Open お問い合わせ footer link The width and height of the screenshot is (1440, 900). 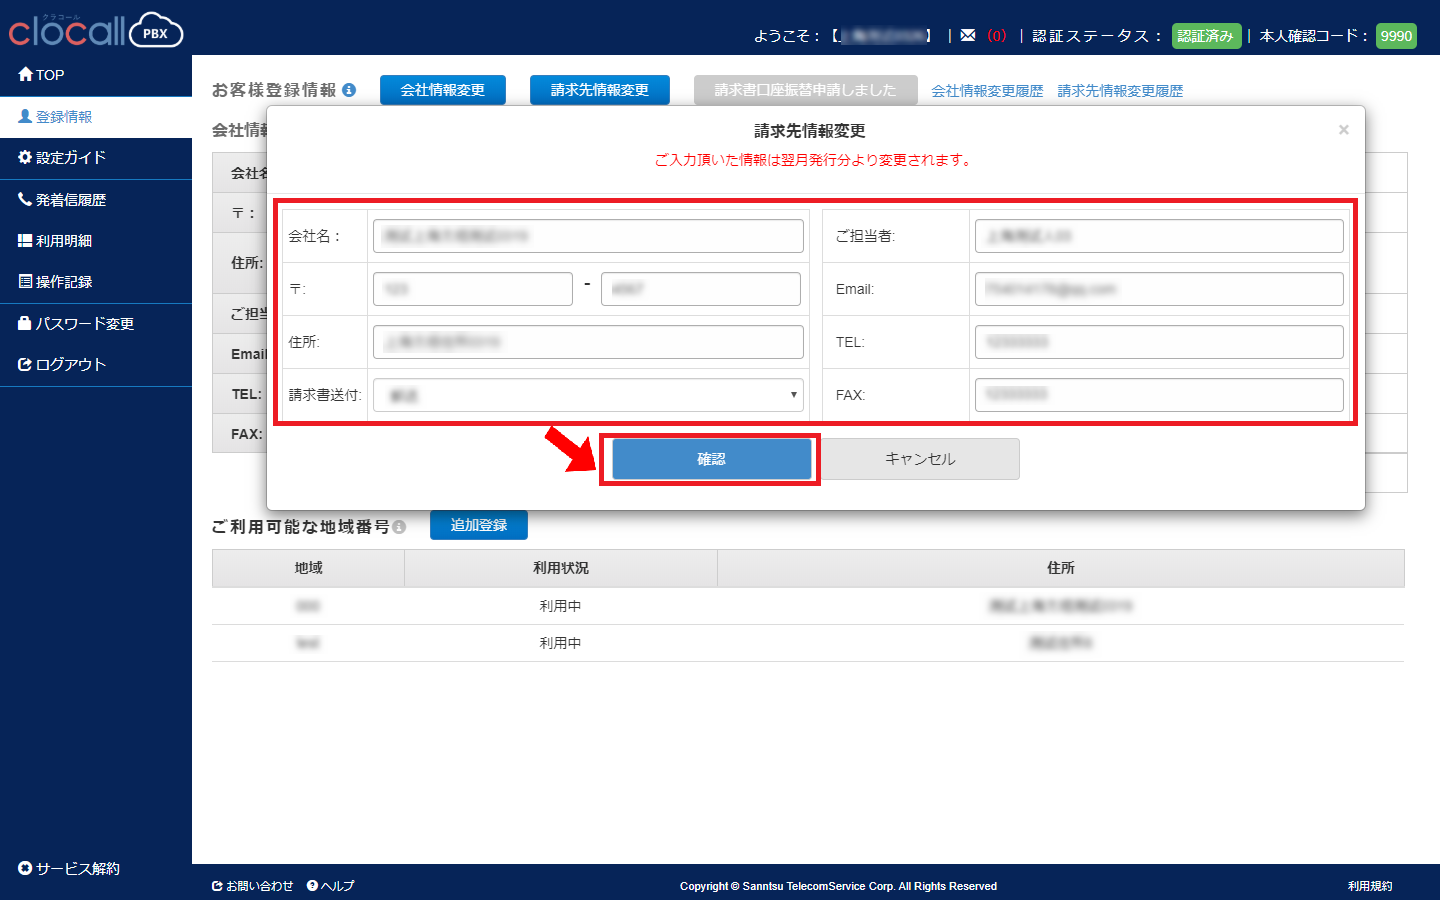point(253,886)
